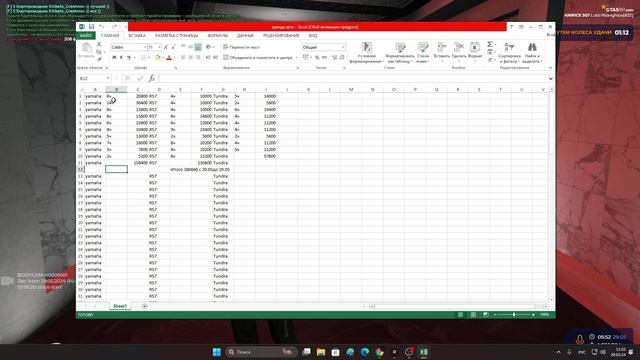This screenshot has height=360, width=640.
Task: Click the Decrease Indent icon
Action: [x=208, y=58]
